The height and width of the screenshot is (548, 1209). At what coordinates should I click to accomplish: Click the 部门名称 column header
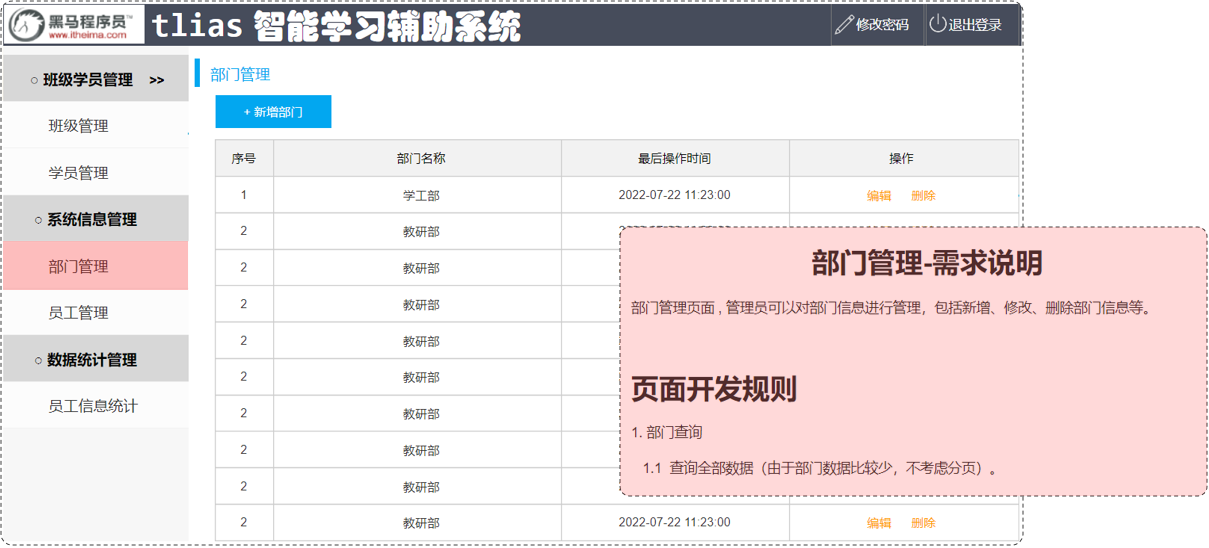pyautogui.click(x=420, y=159)
